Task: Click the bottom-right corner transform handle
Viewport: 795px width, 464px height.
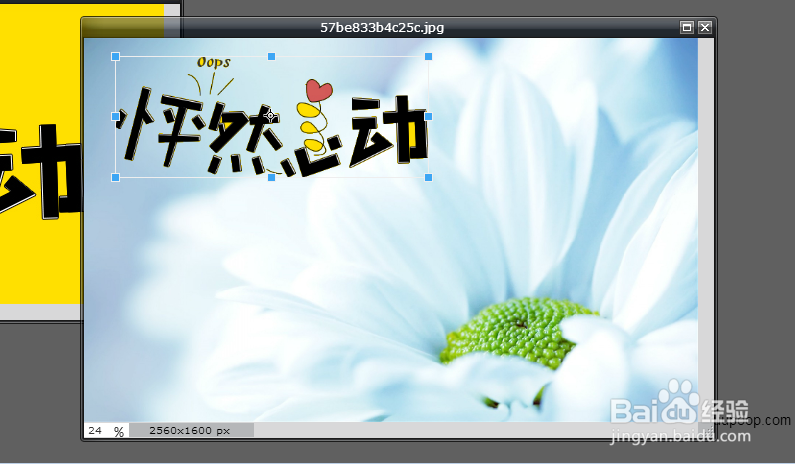Action: coord(428,177)
